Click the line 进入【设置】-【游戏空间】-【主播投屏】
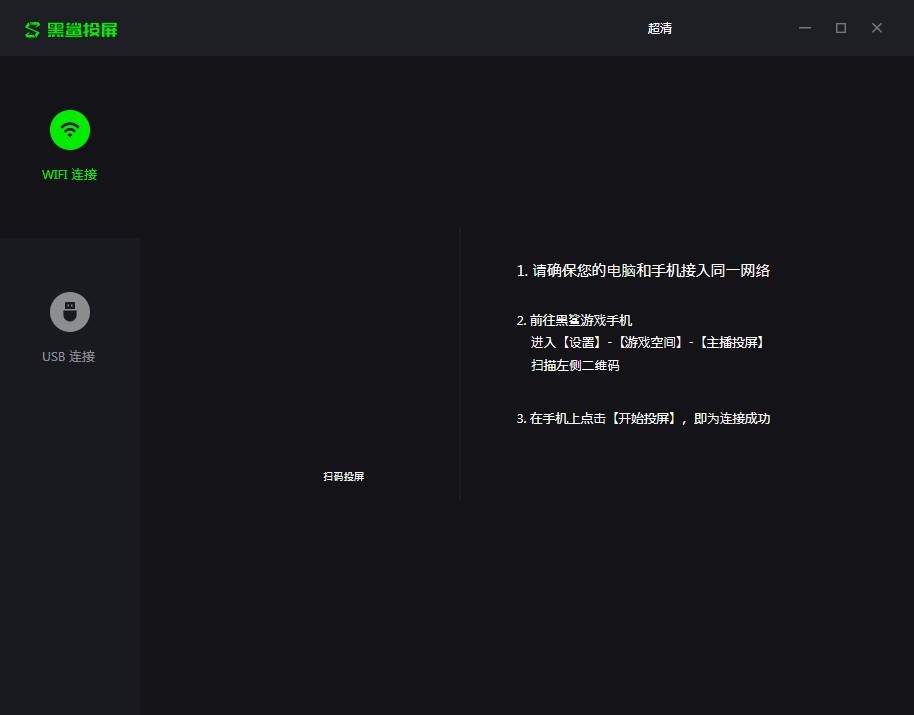 click(x=648, y=342)
